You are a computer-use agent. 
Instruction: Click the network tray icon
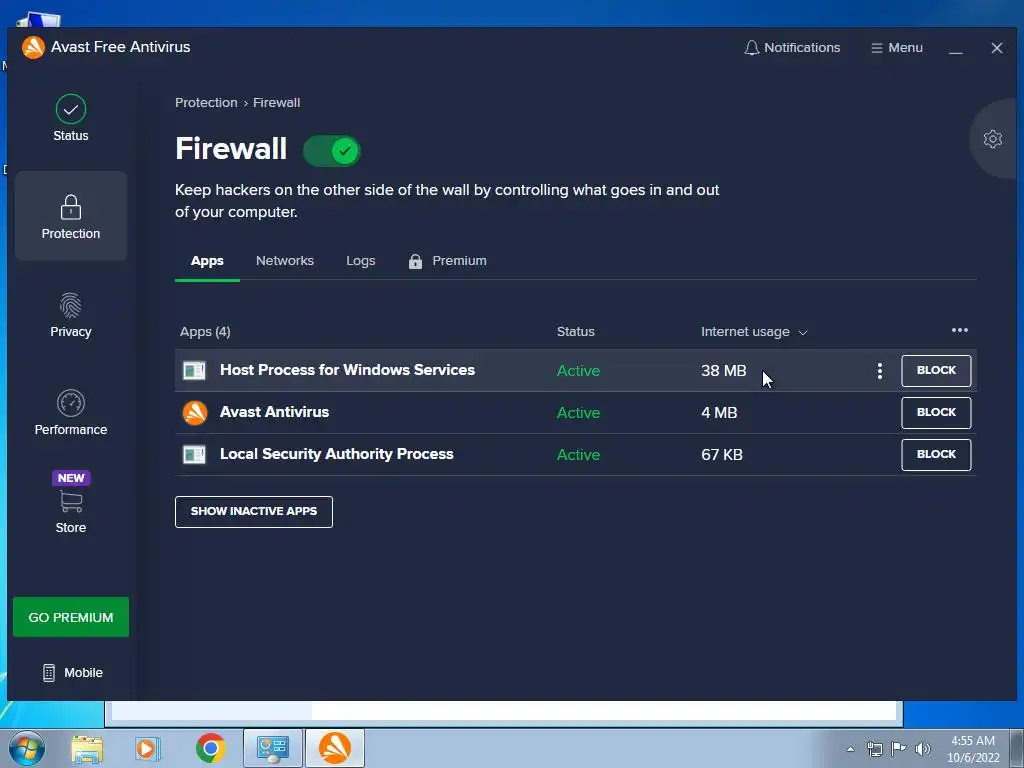click(x=874, y=749)
